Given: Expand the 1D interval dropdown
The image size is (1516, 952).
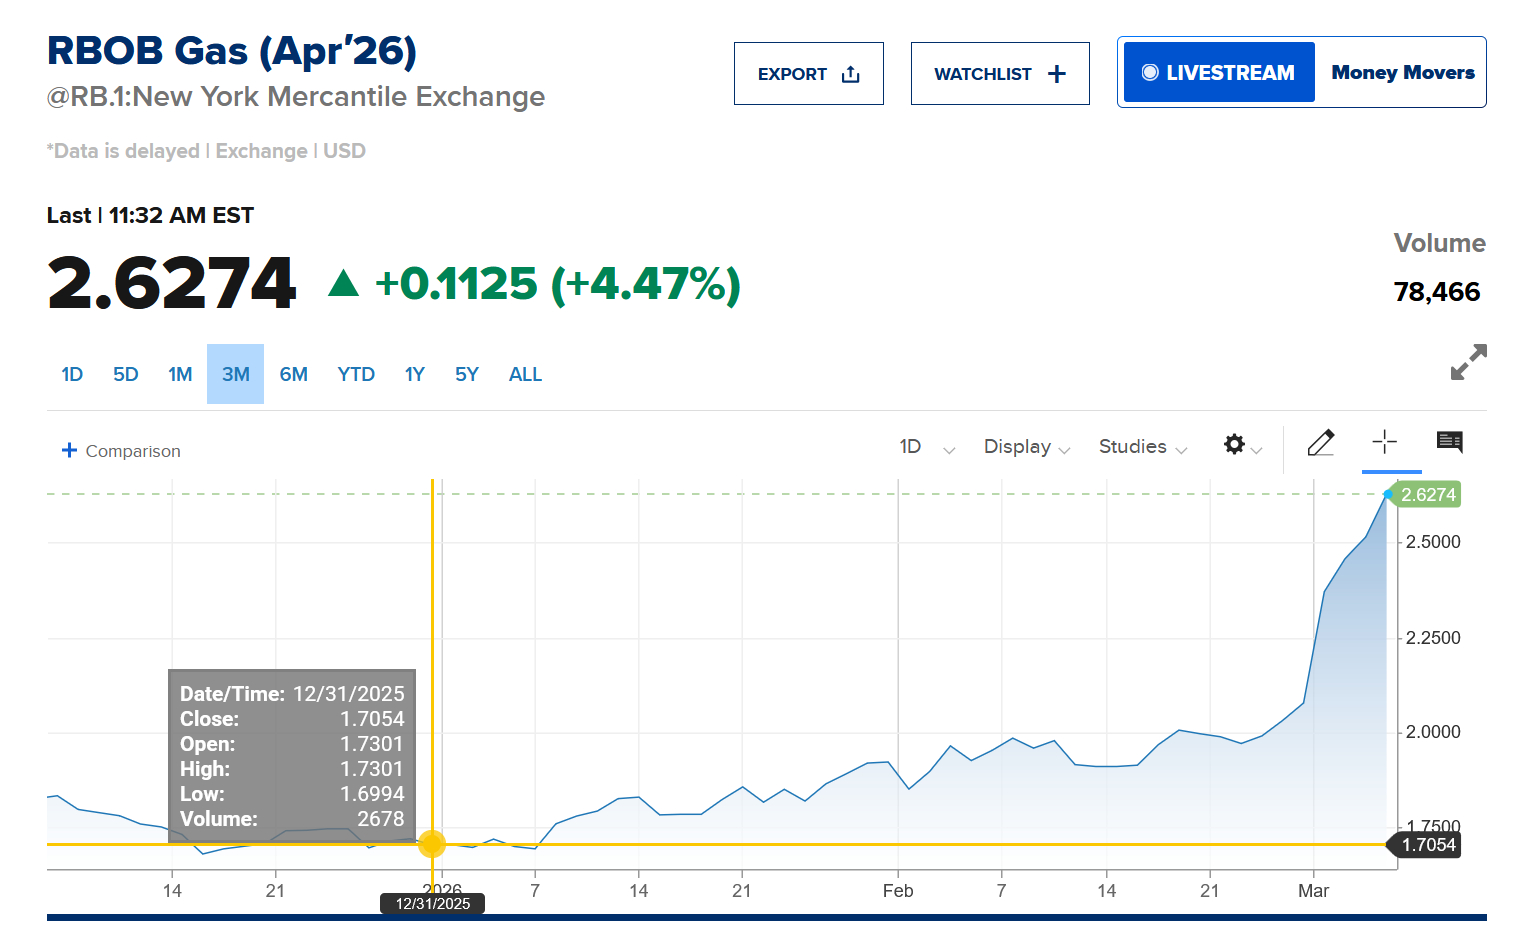Looking at the screenshot, I should pos(926,447).
